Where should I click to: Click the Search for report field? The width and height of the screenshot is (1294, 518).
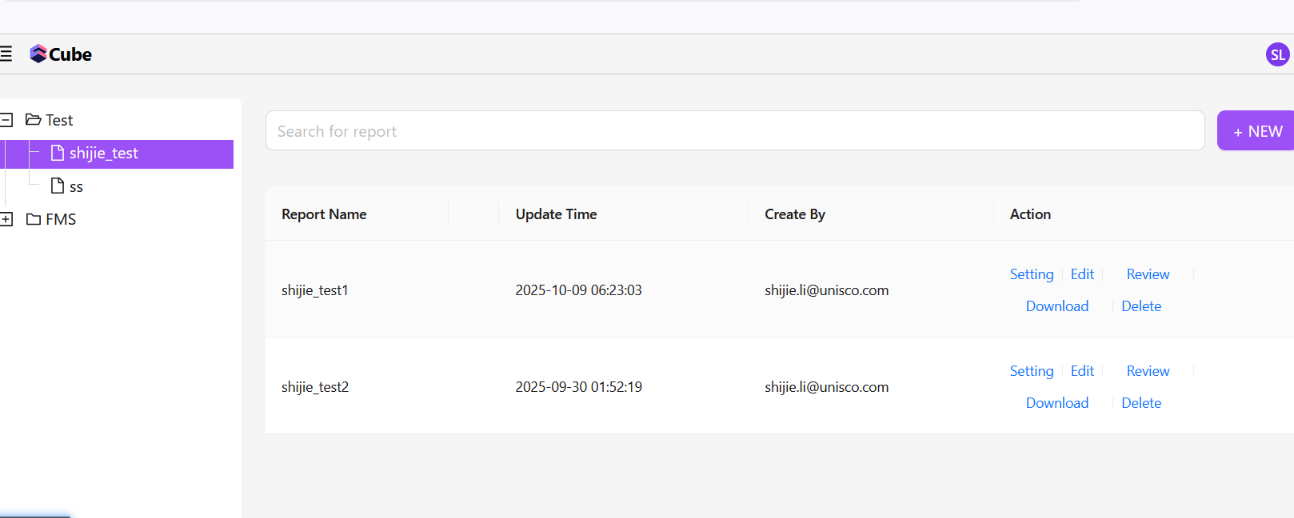point(734,131)
